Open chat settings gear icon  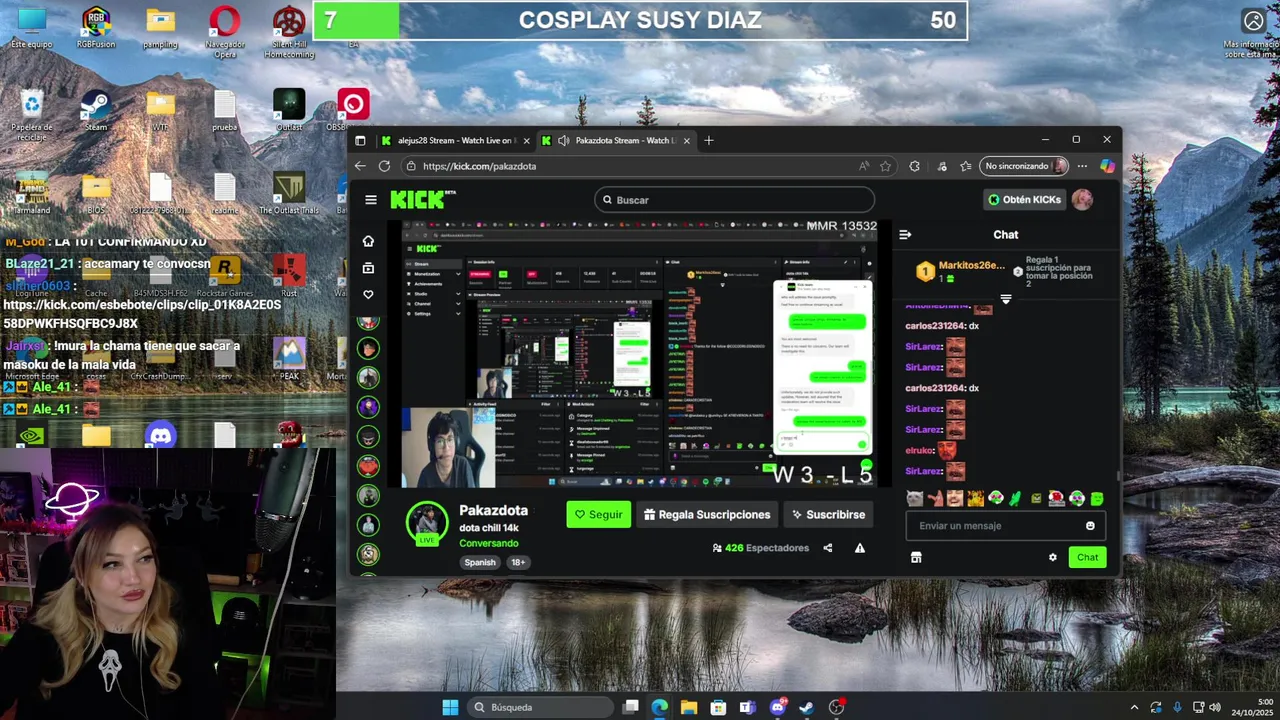(x=1052, y=558)
